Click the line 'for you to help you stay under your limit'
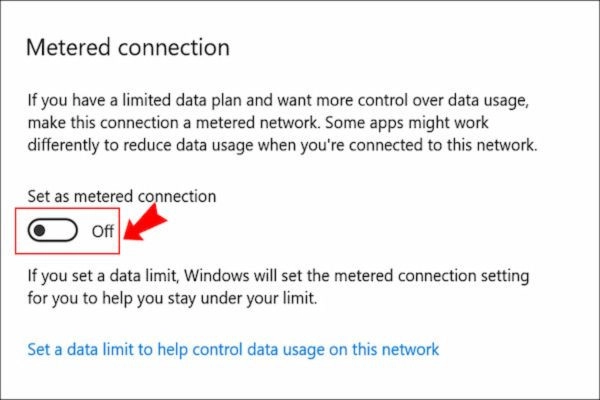The image size is (600, 400). [x=175, y=295]
